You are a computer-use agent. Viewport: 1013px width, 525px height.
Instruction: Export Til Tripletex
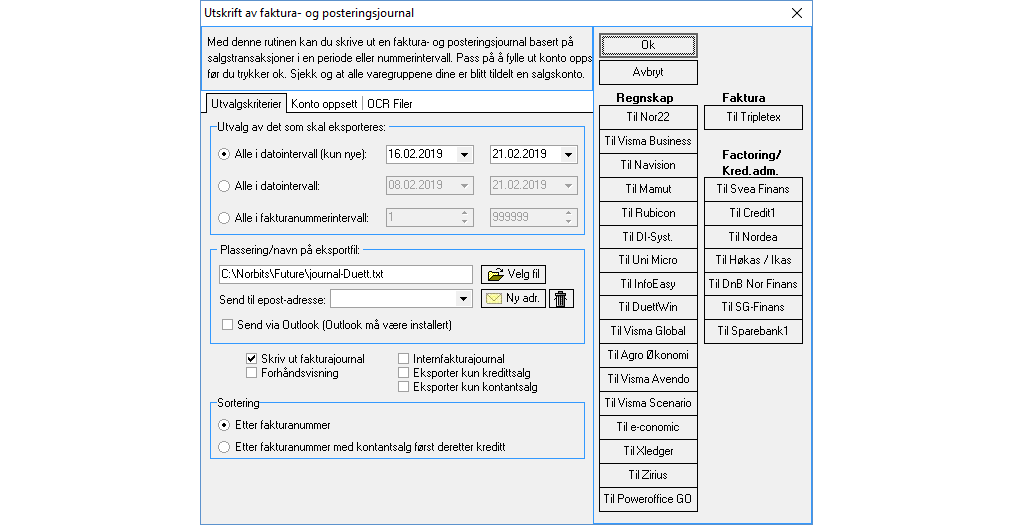click(x=753, y=118)
